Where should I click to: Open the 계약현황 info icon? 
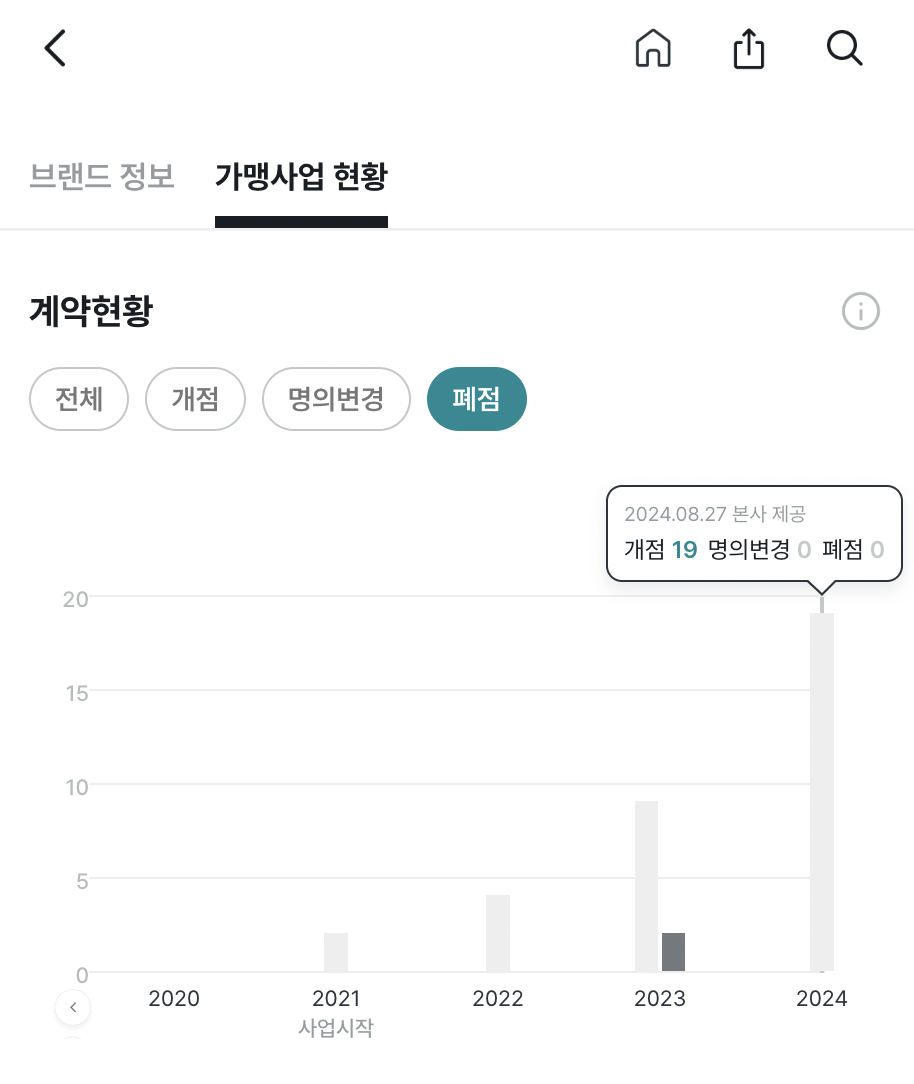[x=860, y=312]
